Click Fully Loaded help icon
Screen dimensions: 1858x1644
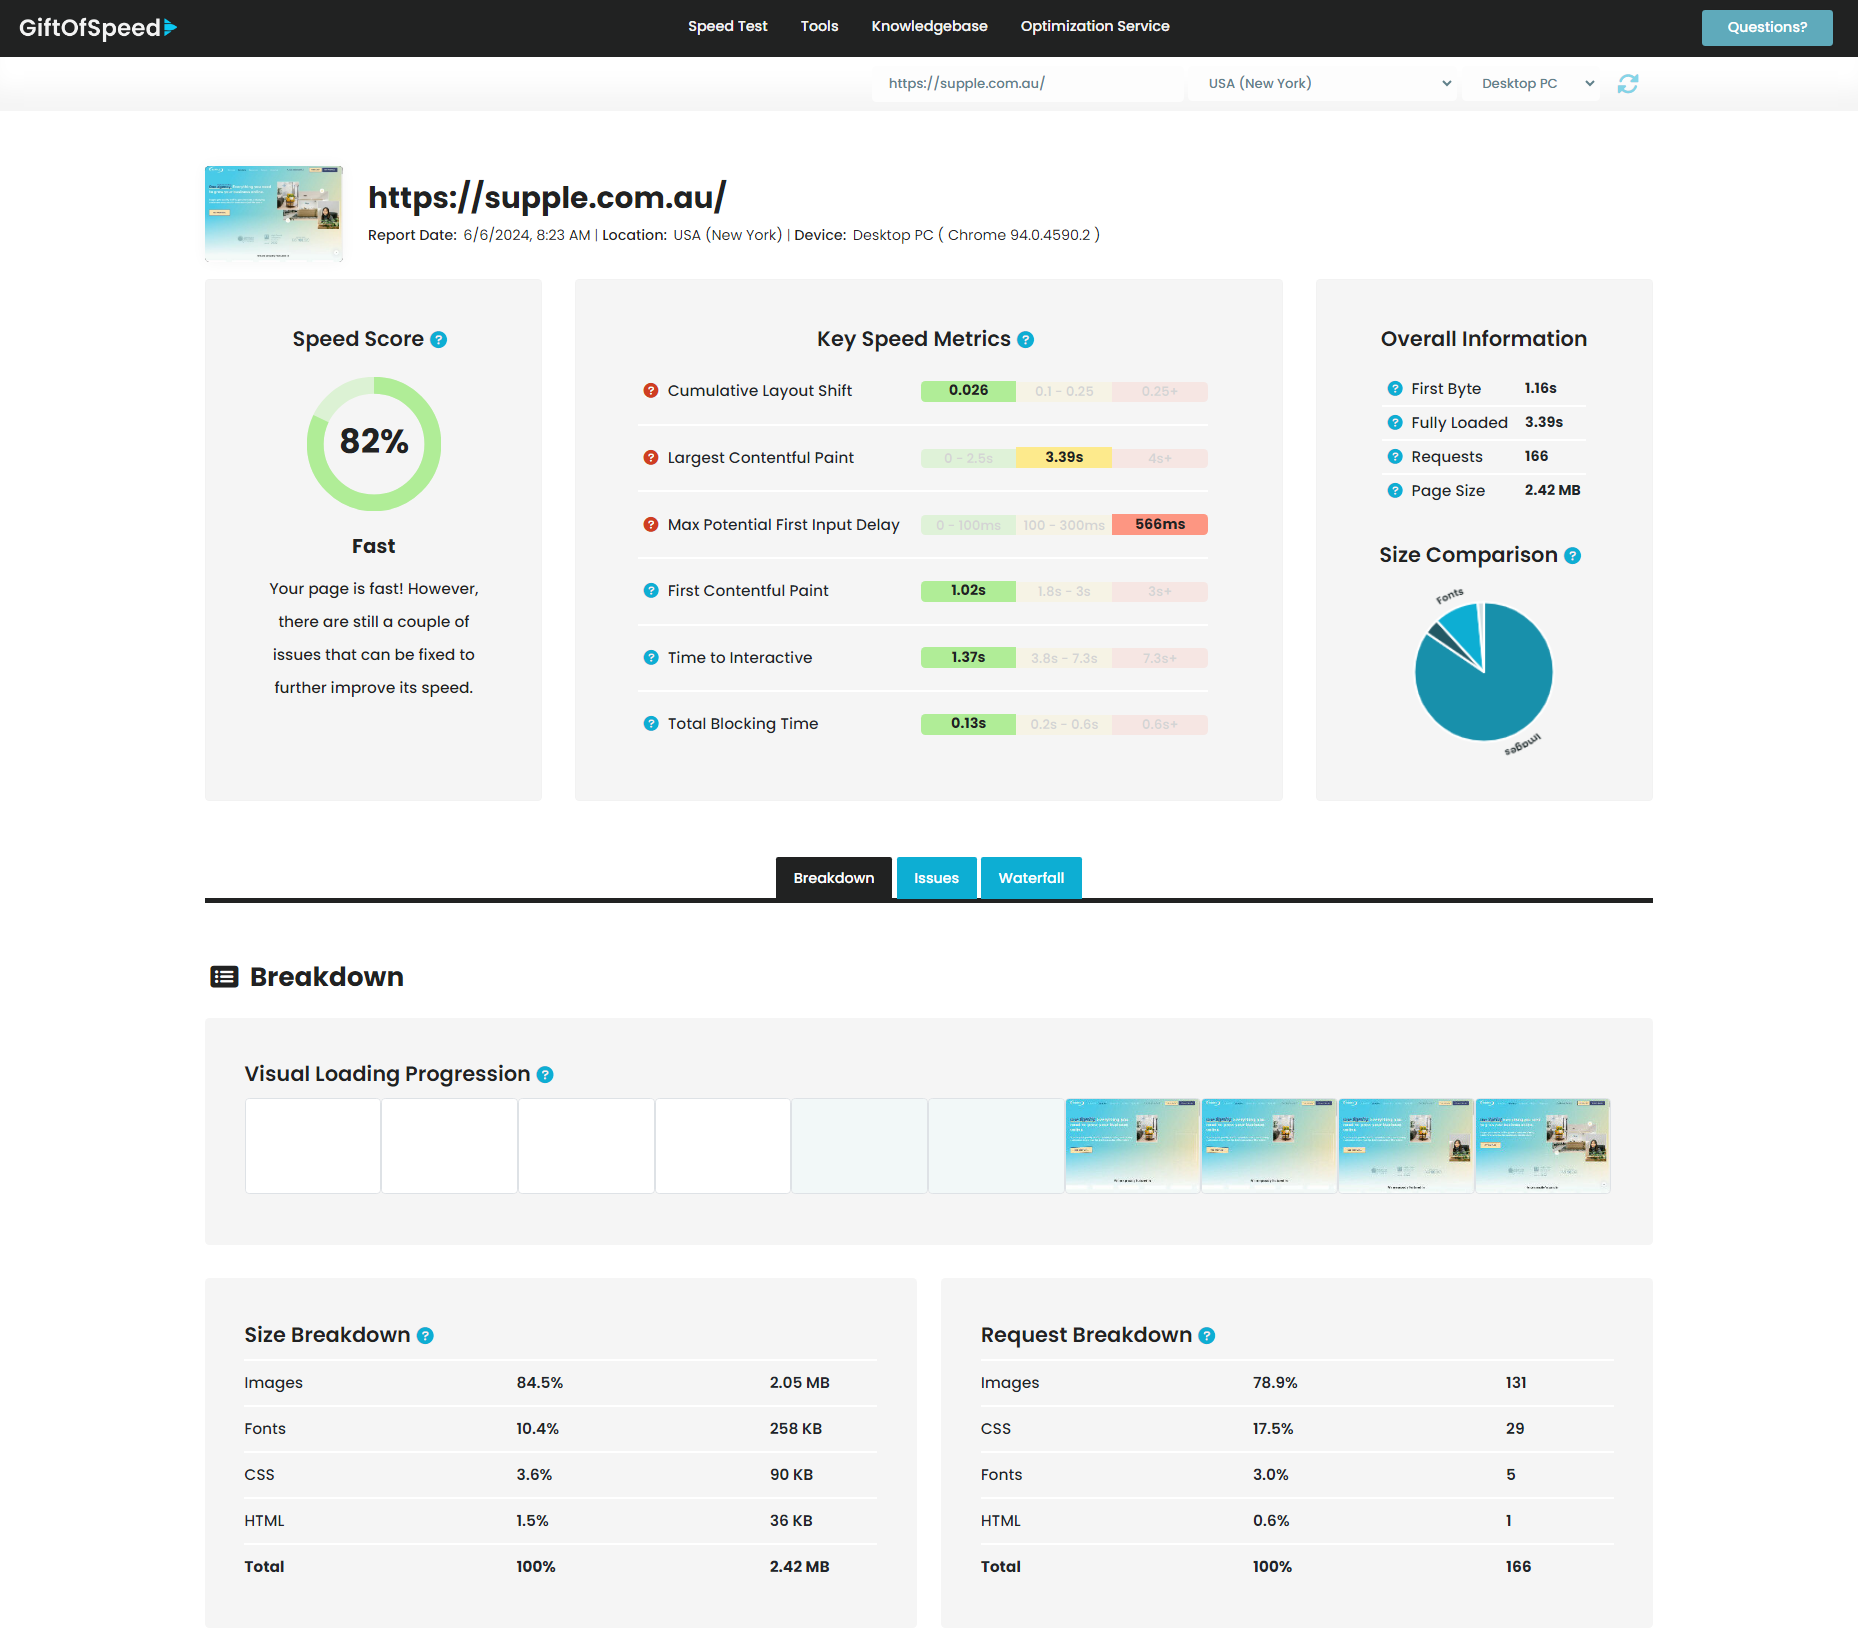tap(1395, 423)
